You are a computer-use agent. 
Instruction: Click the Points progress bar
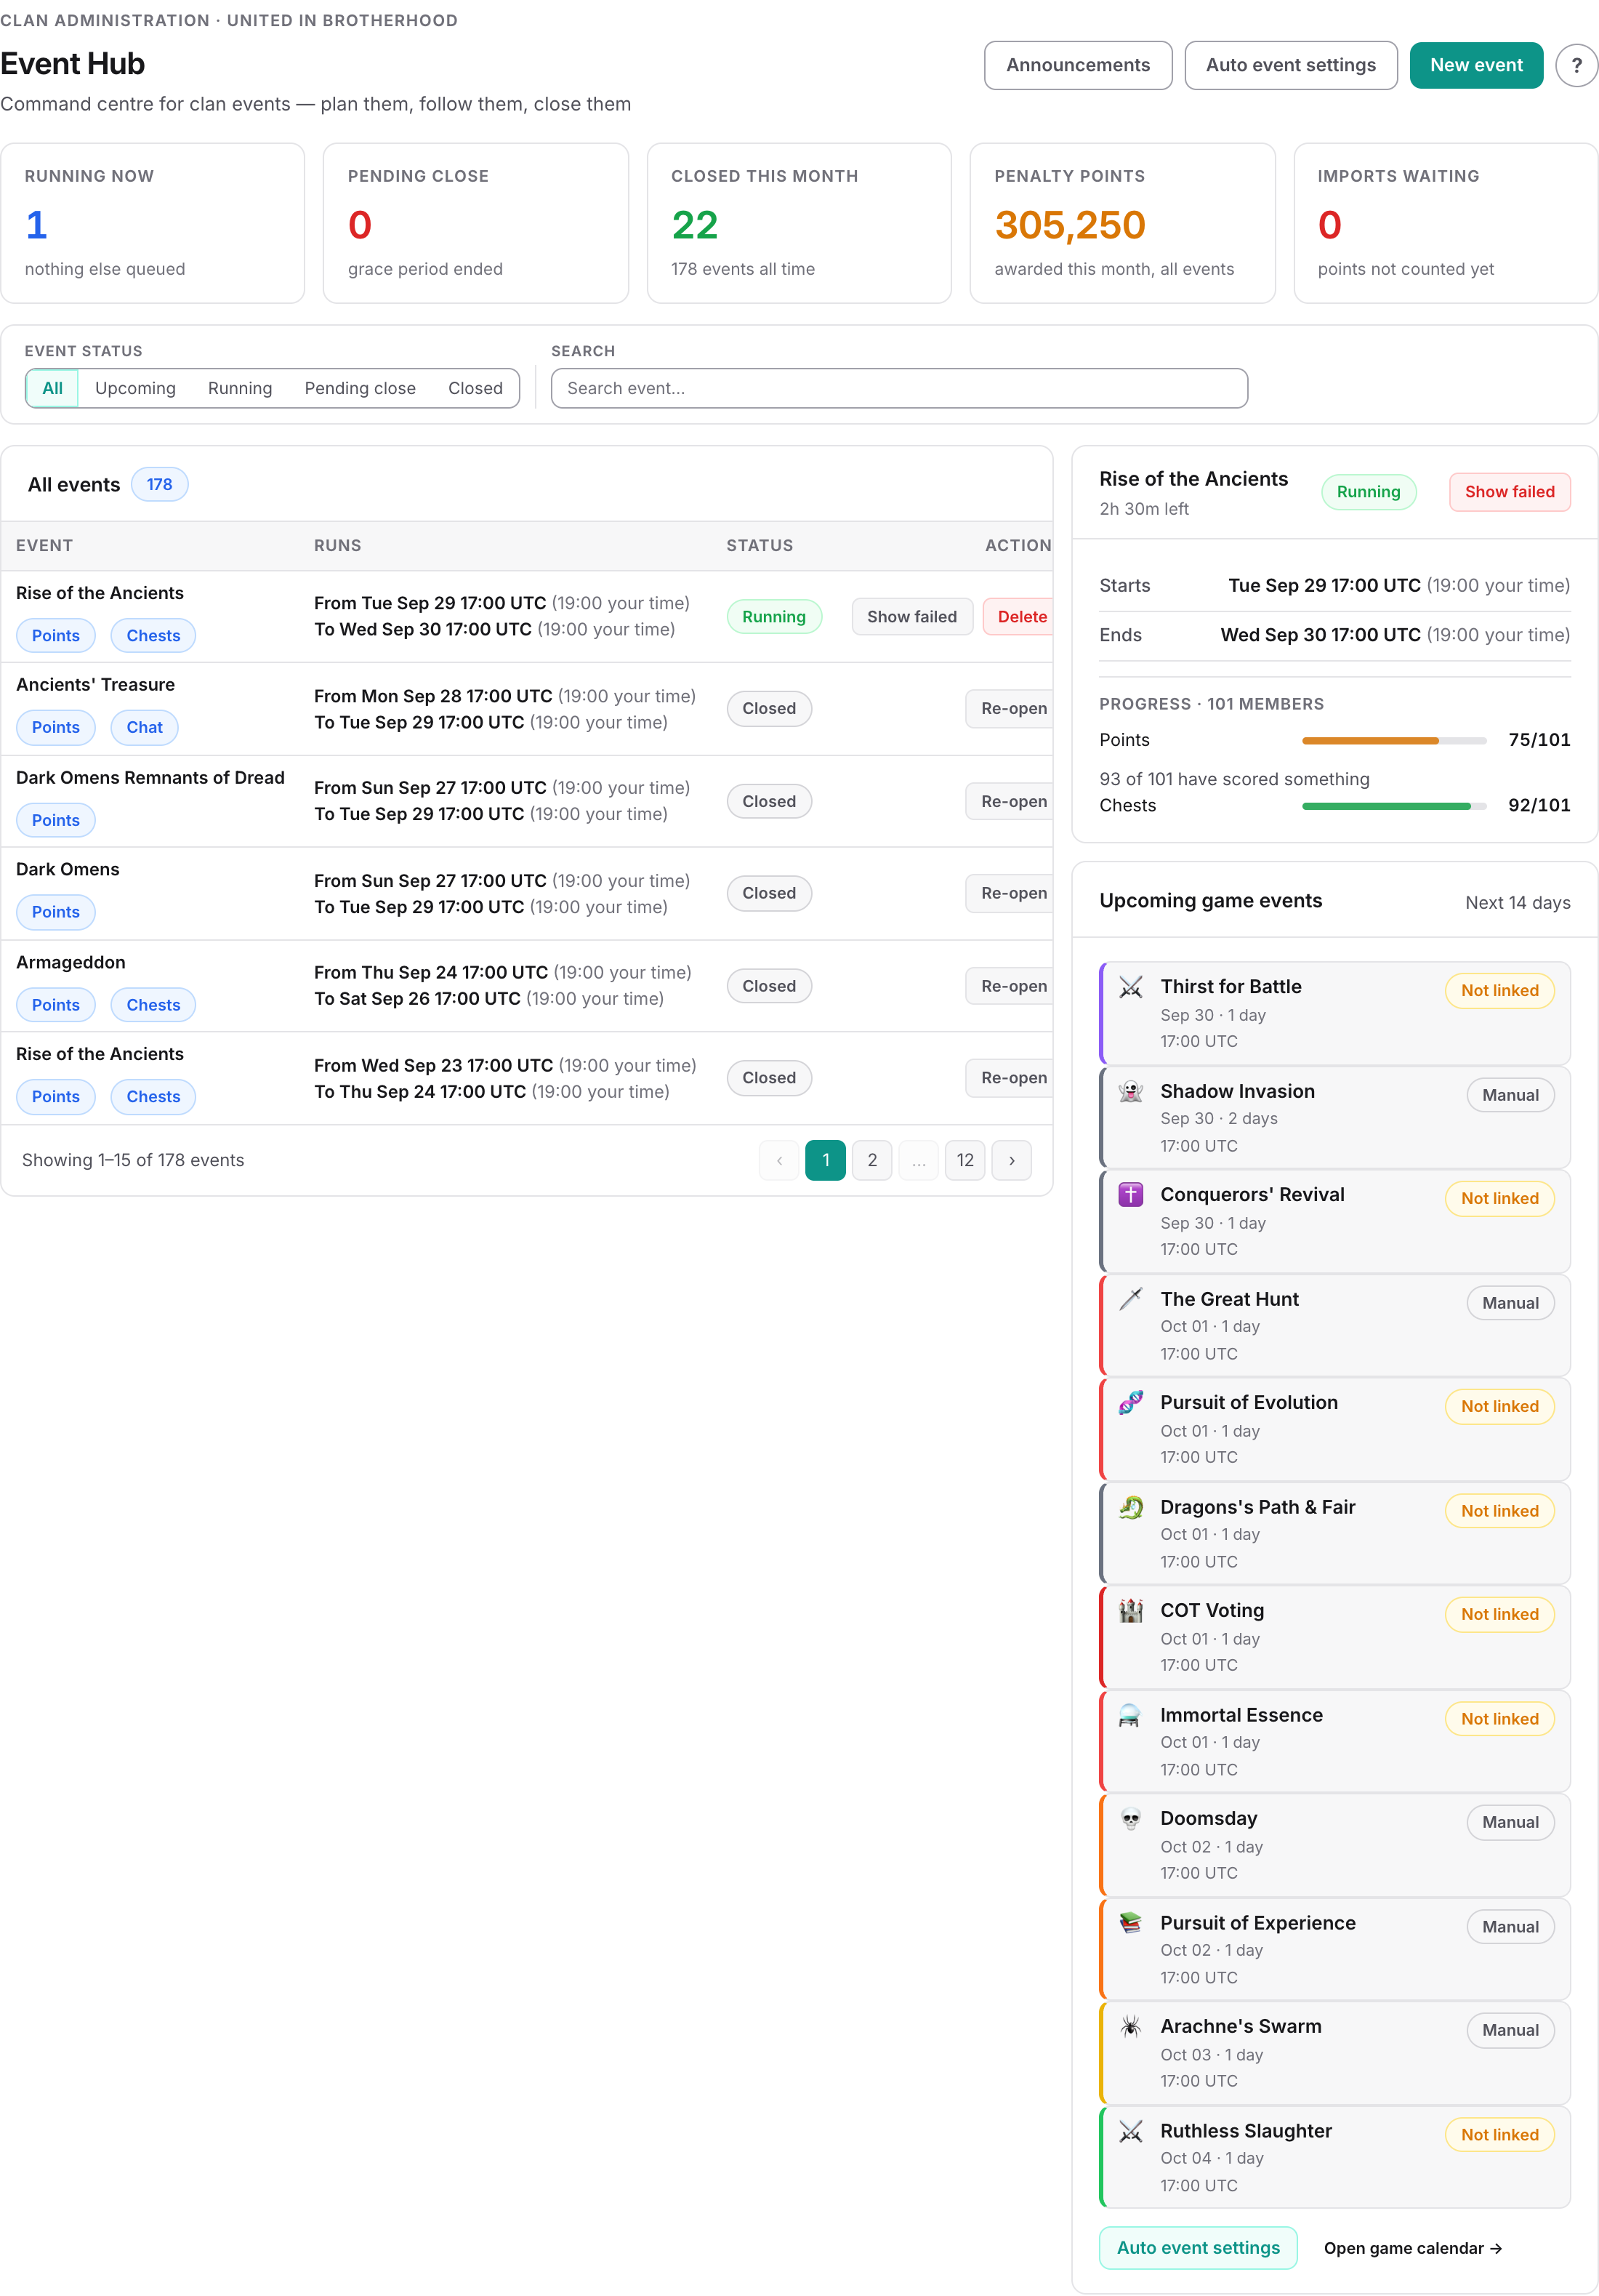click(x=1394, y=741)
